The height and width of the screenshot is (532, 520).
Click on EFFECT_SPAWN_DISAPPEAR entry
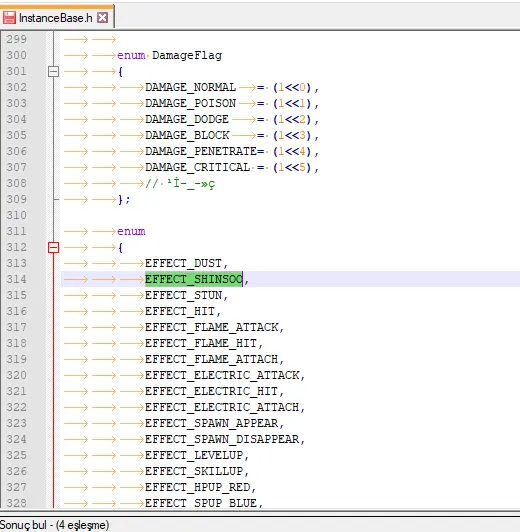click(x=222, y=439)
